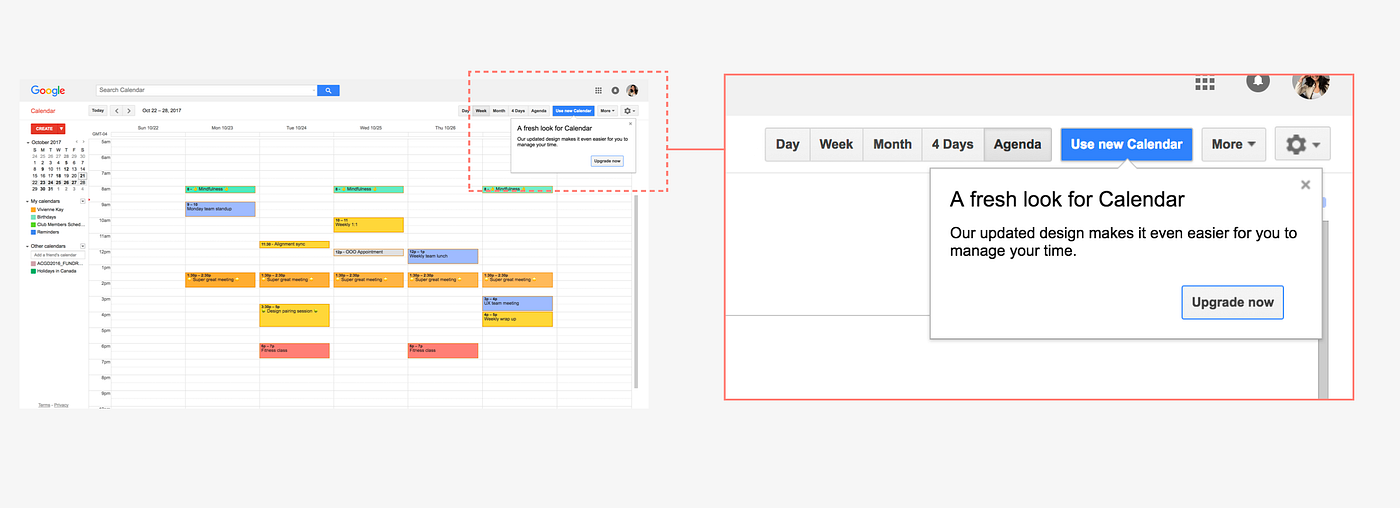Click Use new Calendar in small screenshot
1400x508 pixels.
pos(573,111)
